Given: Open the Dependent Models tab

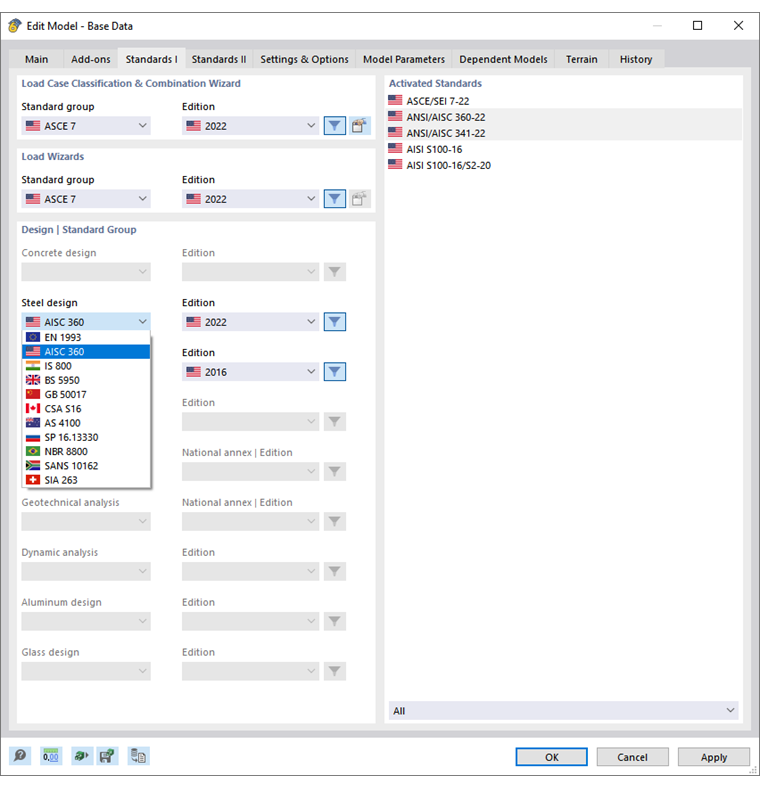Looking at the screenshot, I should [503, 59].
